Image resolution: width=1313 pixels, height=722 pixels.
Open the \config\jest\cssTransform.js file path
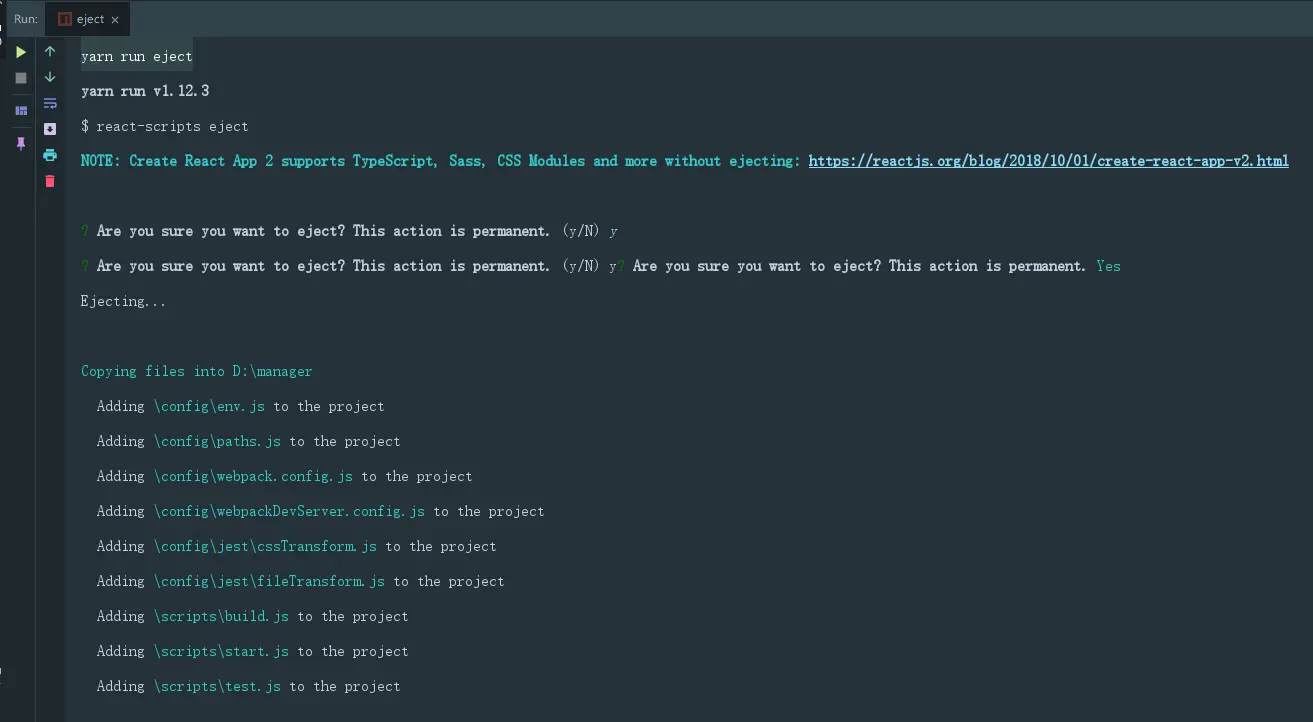click(x=265, y=546)
